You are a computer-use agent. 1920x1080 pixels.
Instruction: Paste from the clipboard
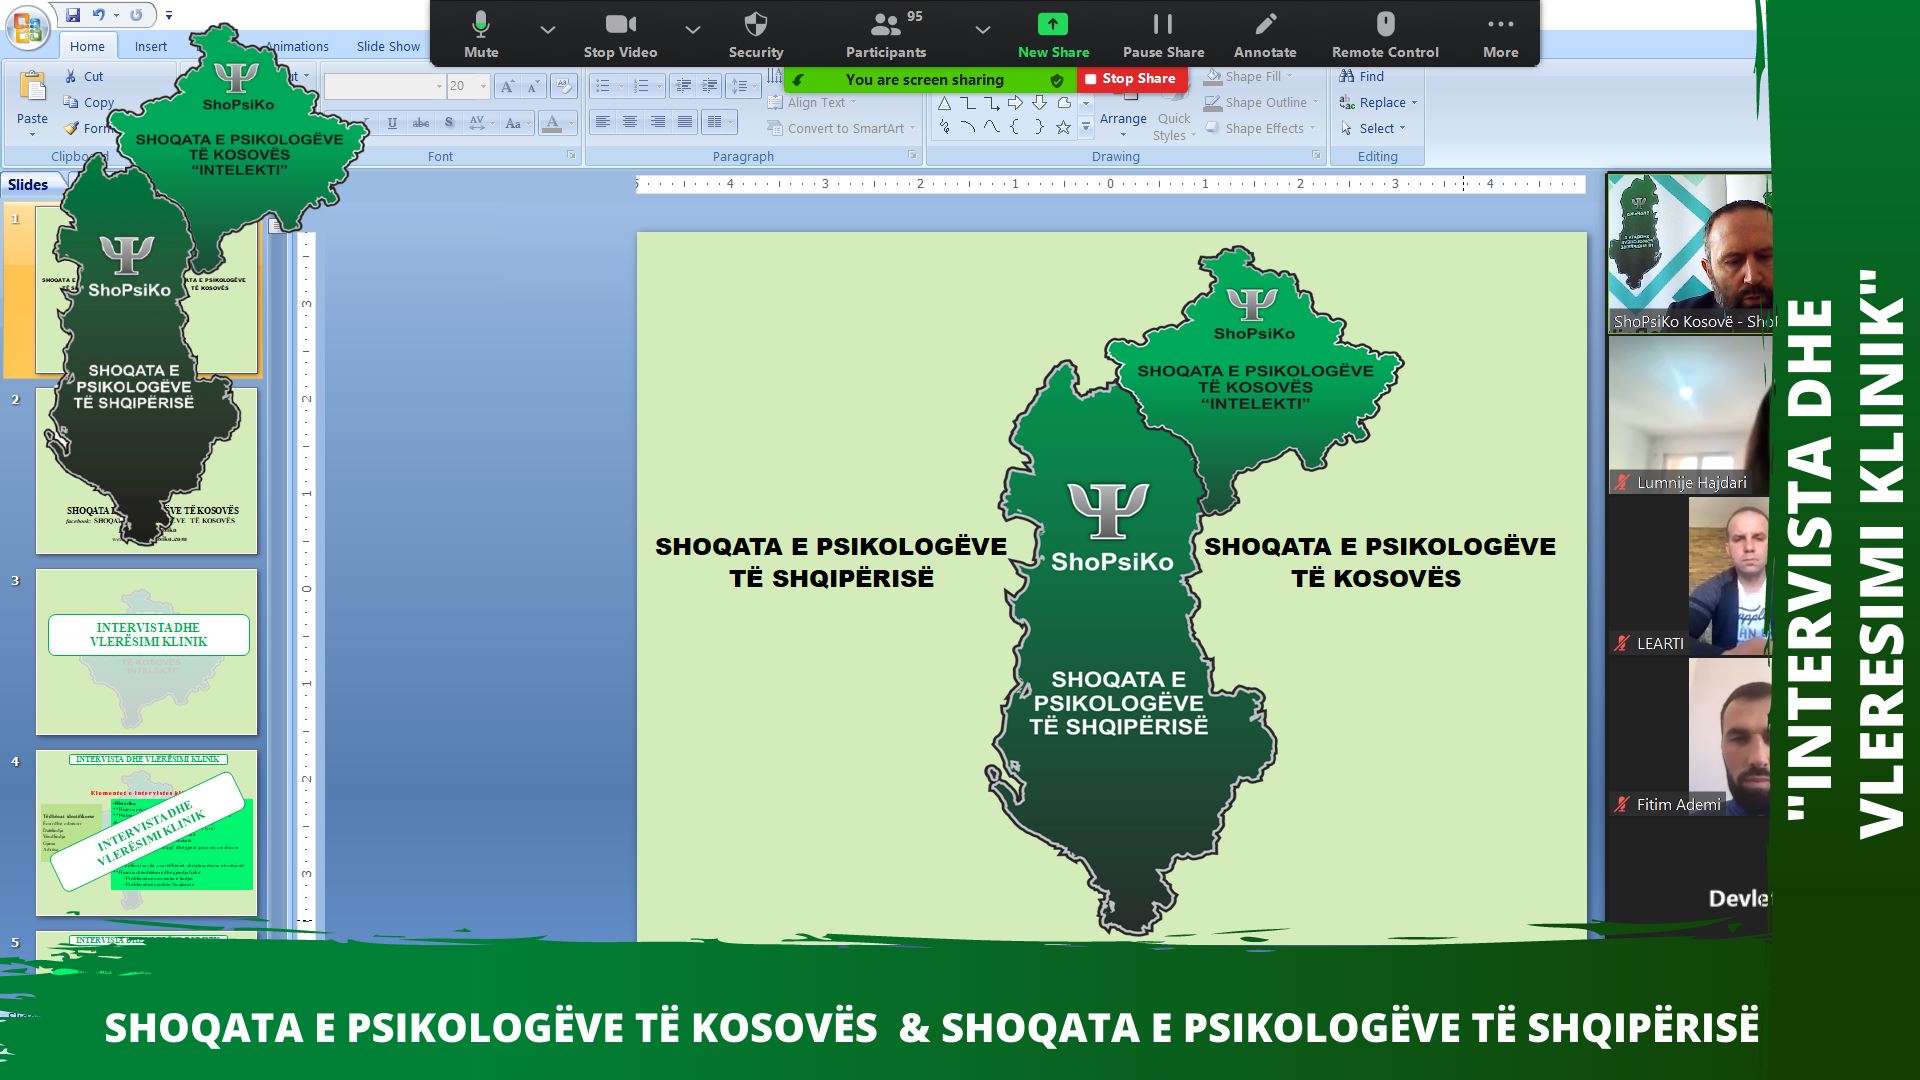click(x=32, y=102)
